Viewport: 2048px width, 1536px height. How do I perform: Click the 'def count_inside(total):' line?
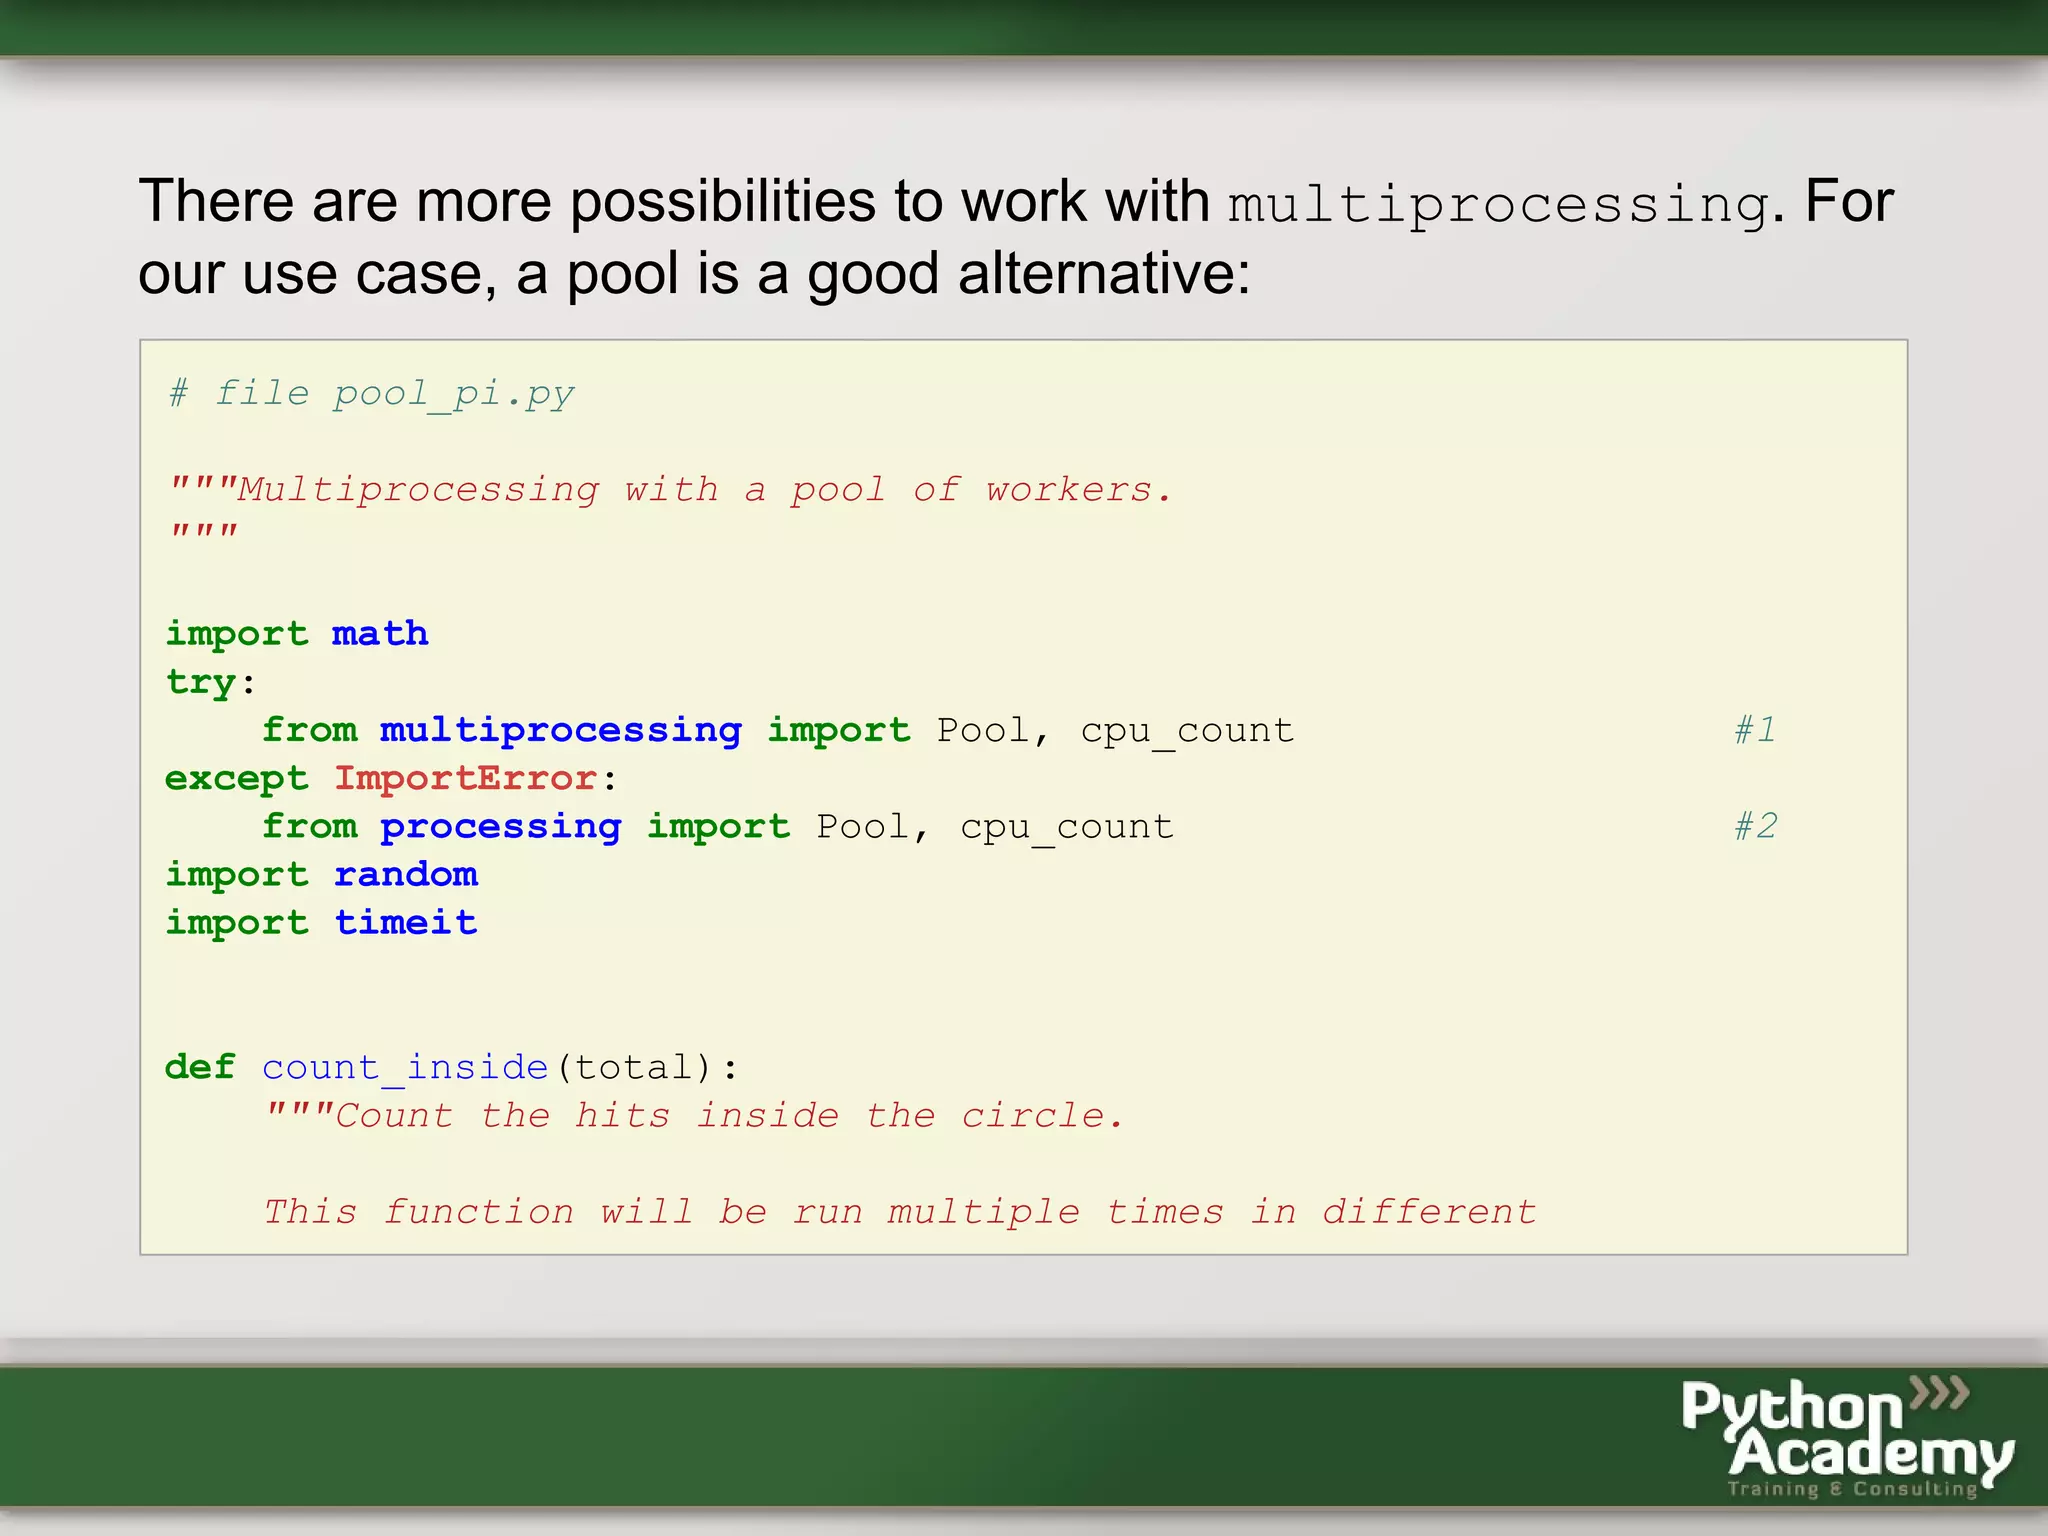[x=452, y=1067]
